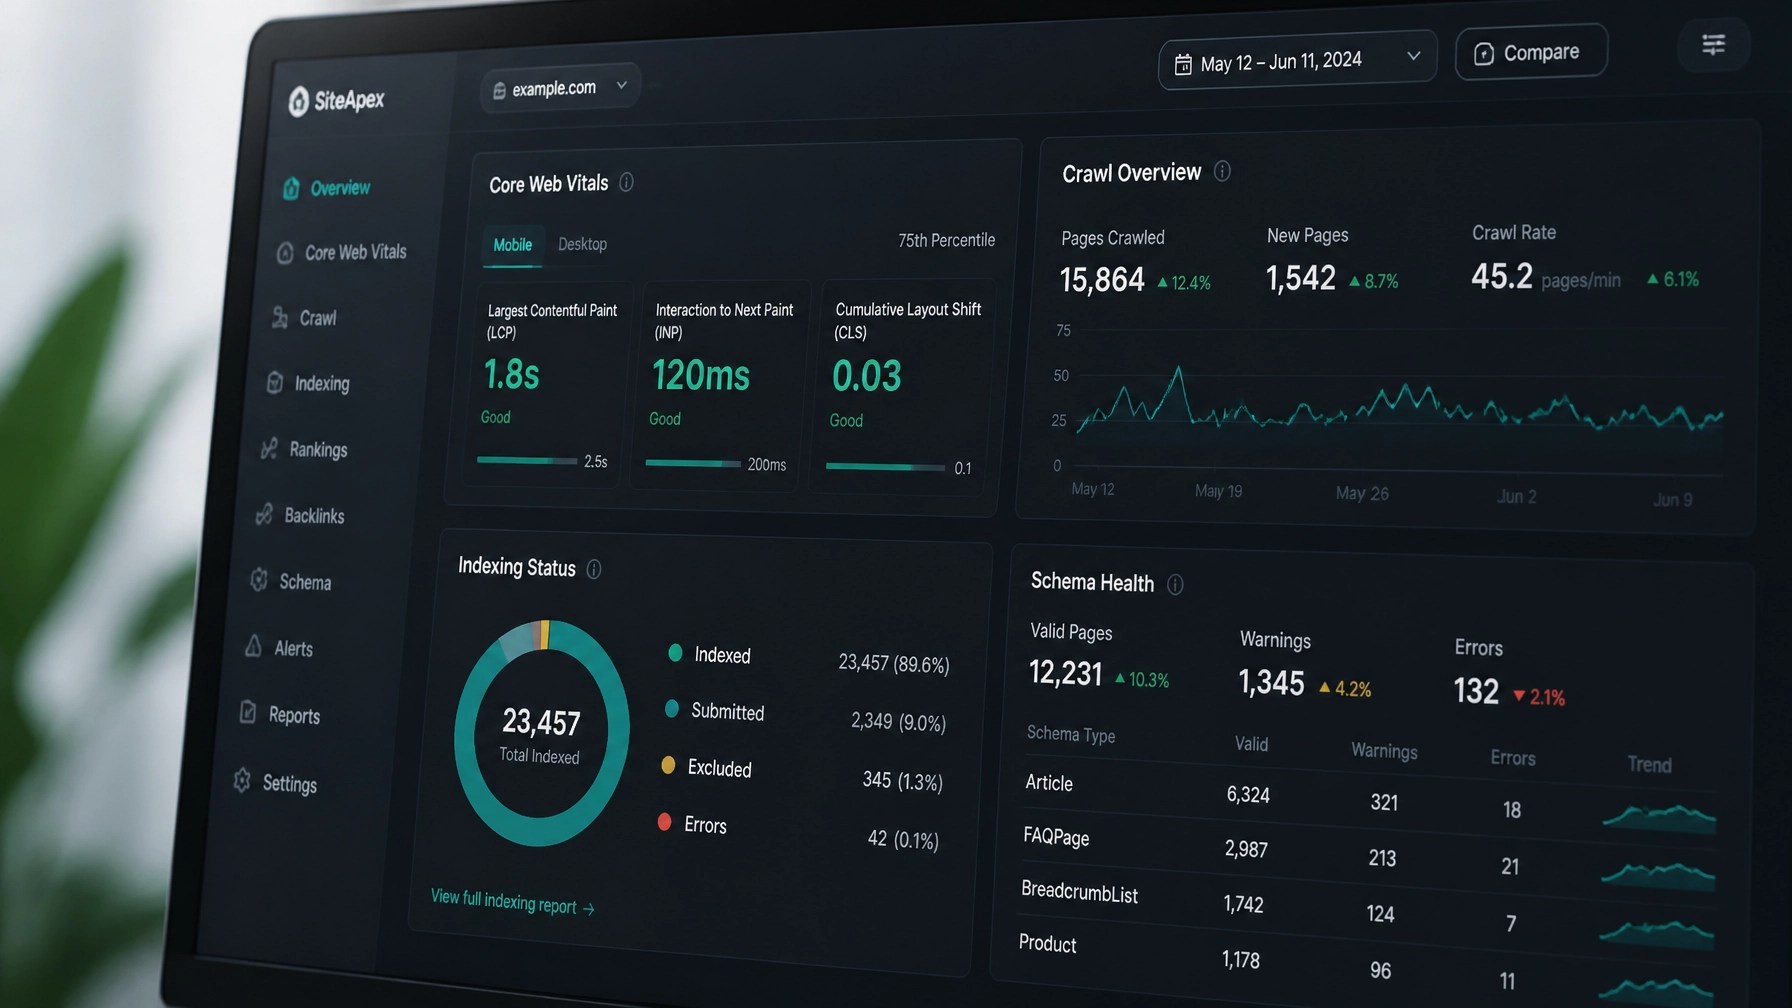This screenshot has width=1792, height=1008.
Task: Click the Crawl Rate value 45.2
Action: 1502,276
